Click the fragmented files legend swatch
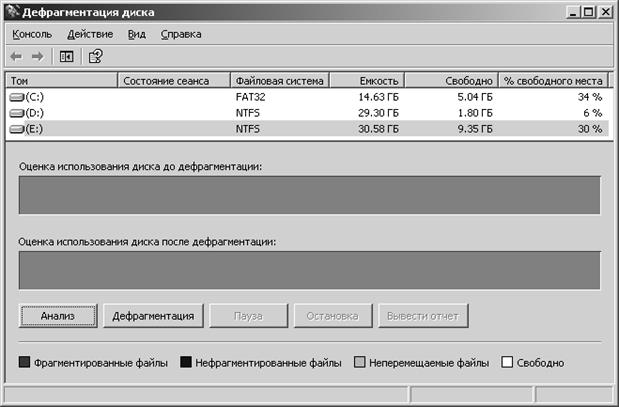This screenshot has height=407, width=619. point(24,362)
